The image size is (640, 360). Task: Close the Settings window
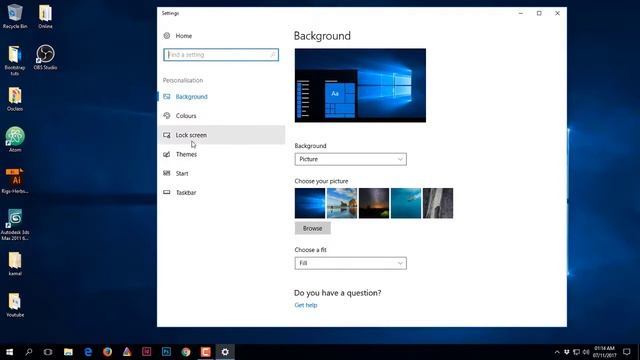click(x=558, y=13)
